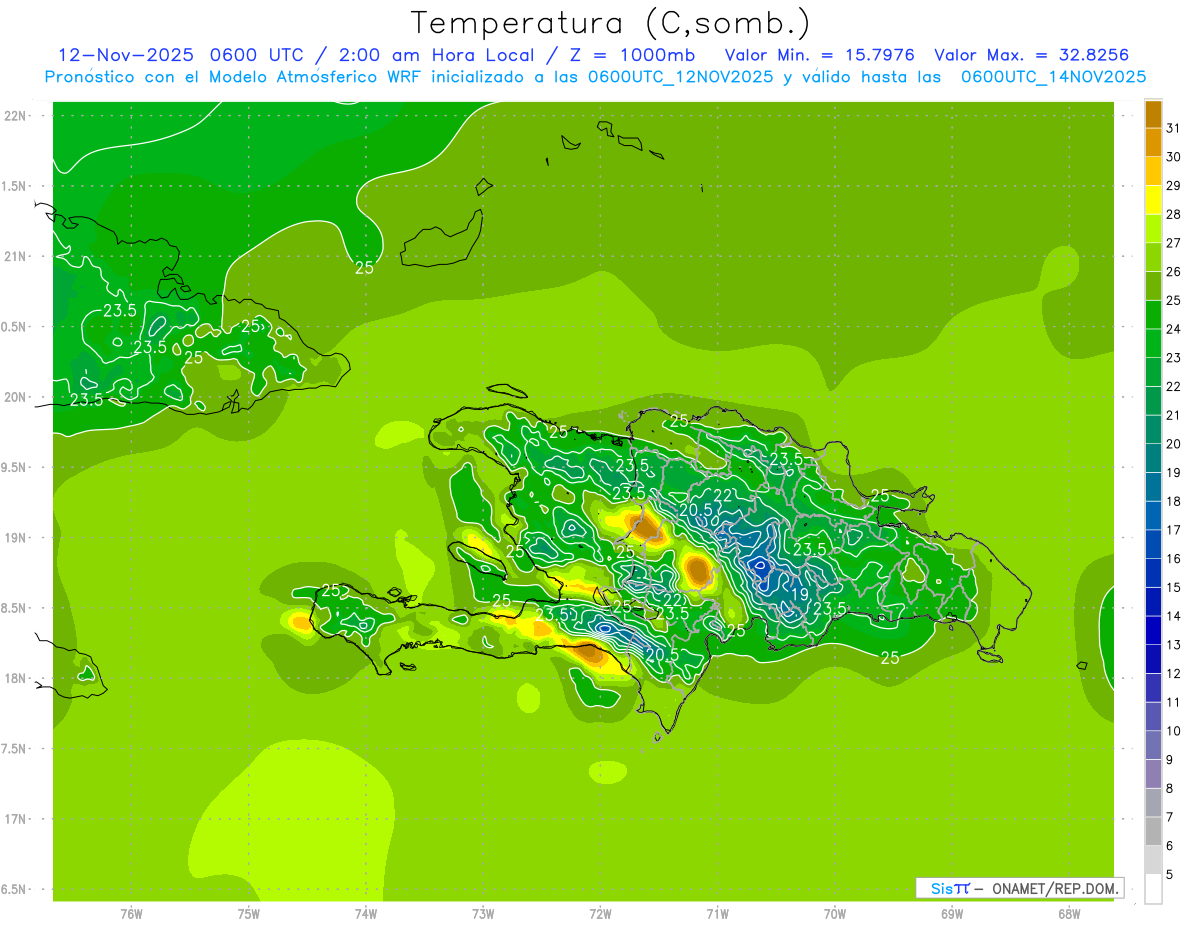This screenshot has height=927, width=1200.
Task: Click the colorbar legend value 8
Action: (1171, 788)
